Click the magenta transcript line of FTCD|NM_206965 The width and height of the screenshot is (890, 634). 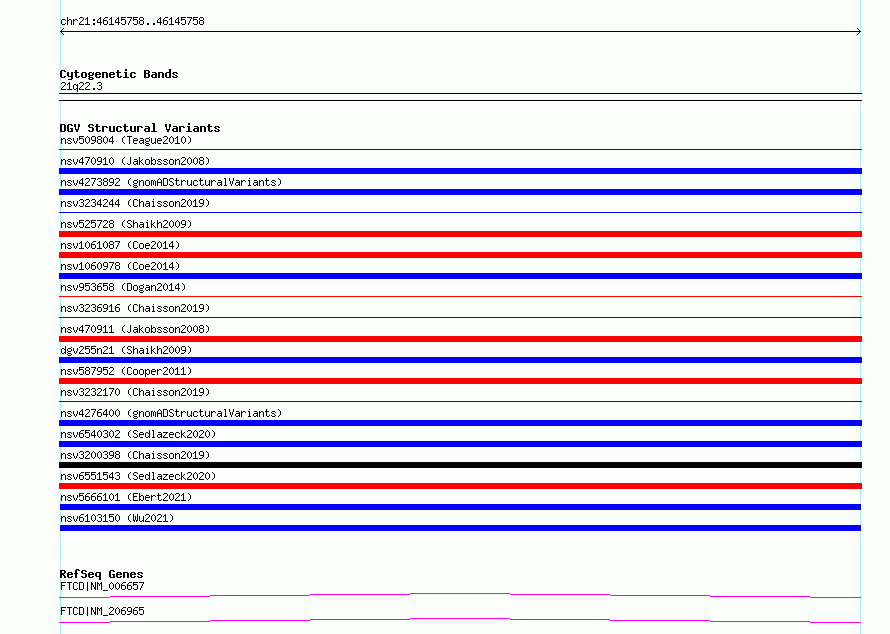[460, 619]
